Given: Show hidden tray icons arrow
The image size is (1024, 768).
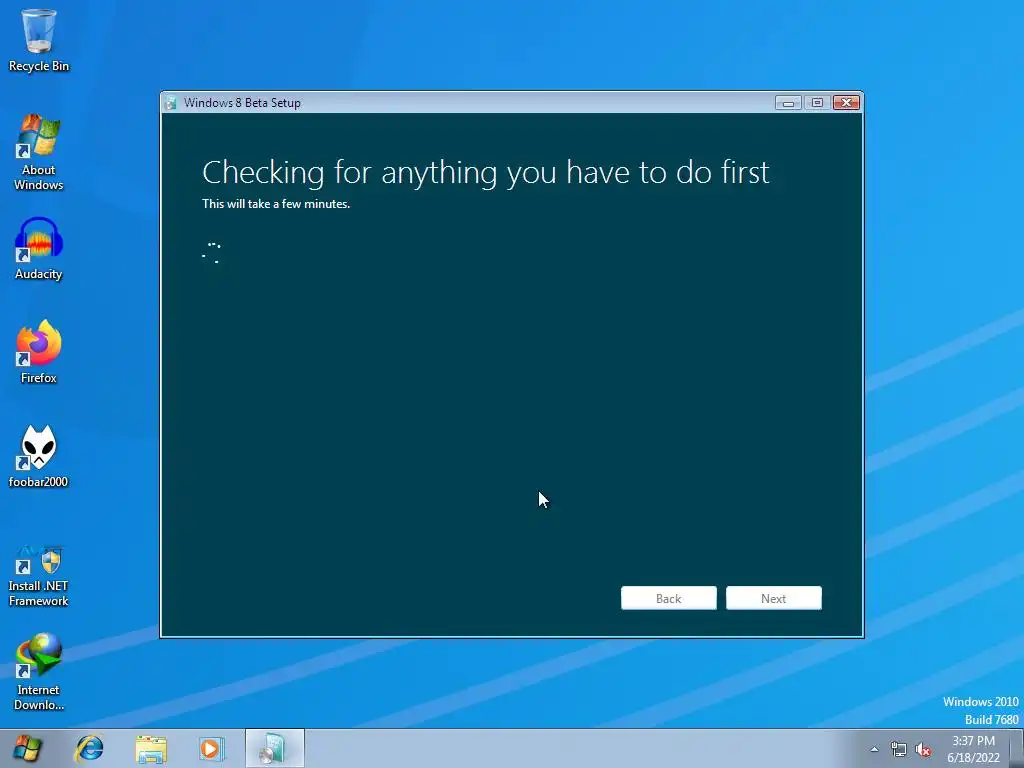Looking at the screenshot, I should 874,749.
